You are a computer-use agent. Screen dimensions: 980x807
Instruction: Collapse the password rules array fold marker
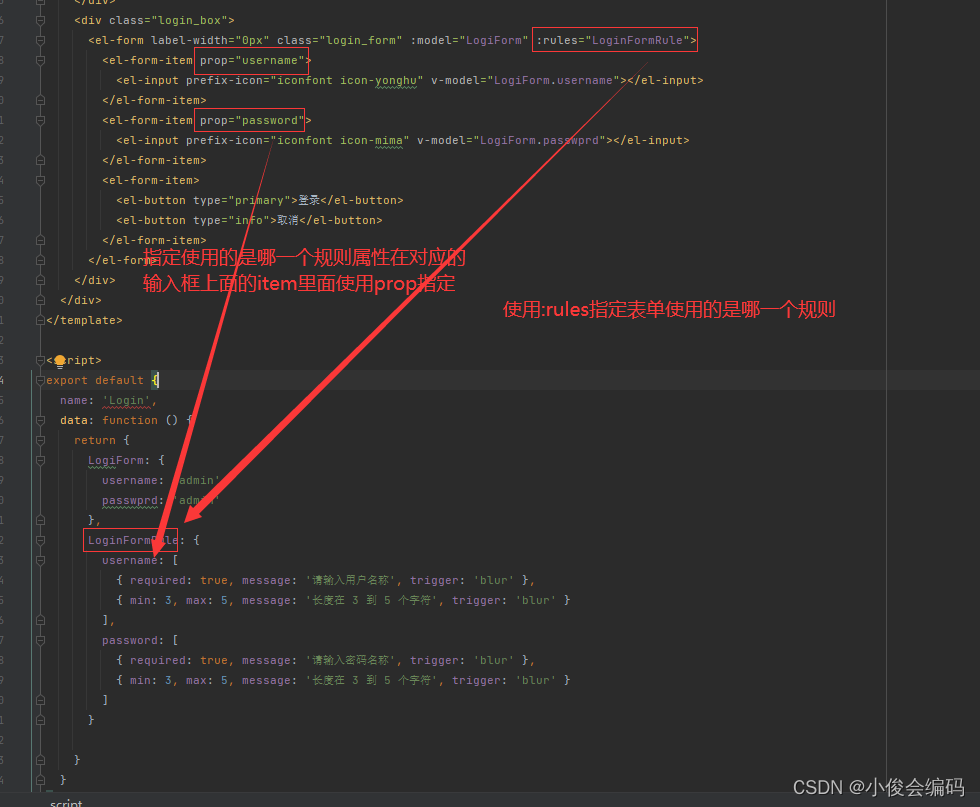point(38,640)
